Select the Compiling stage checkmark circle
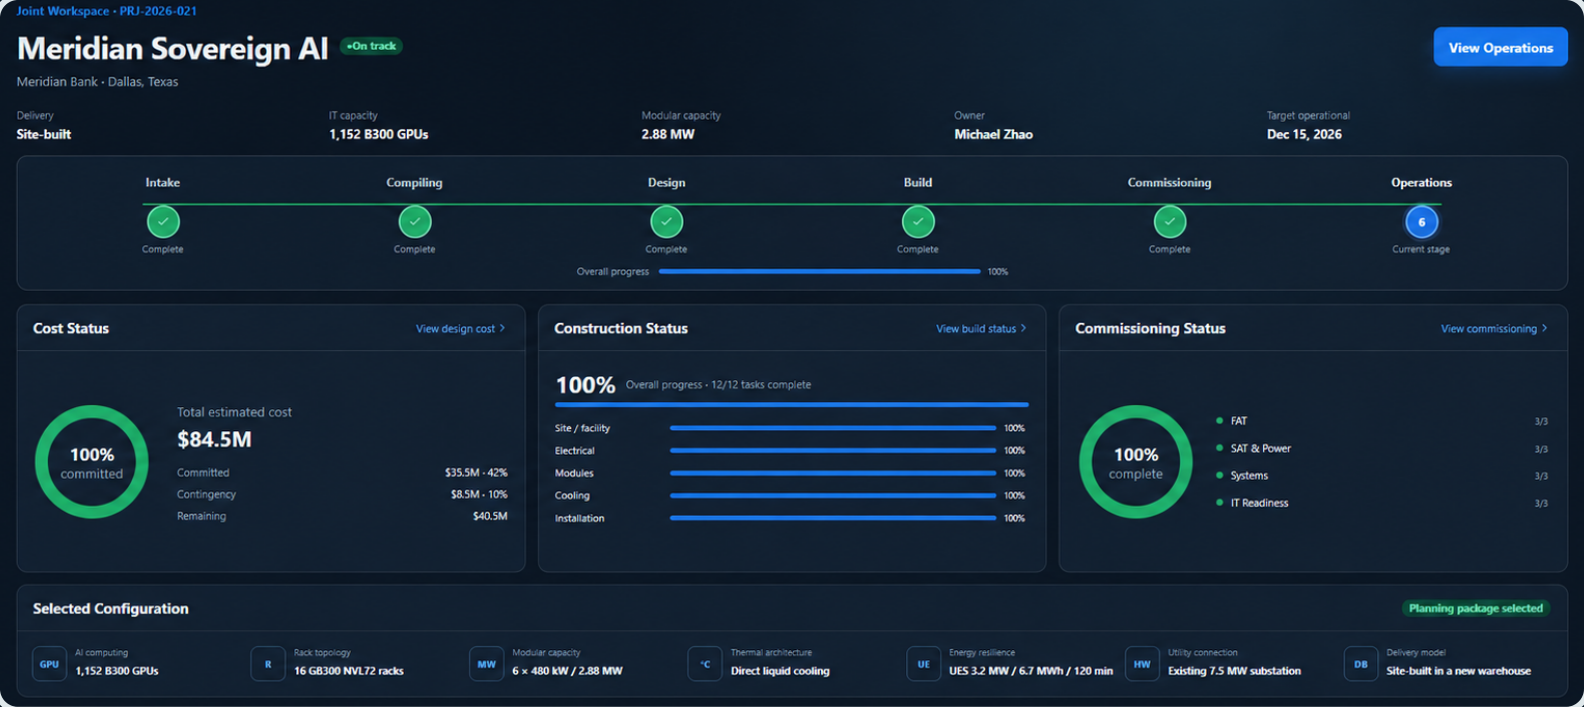The image size is (1584, 707). point(415,221)
